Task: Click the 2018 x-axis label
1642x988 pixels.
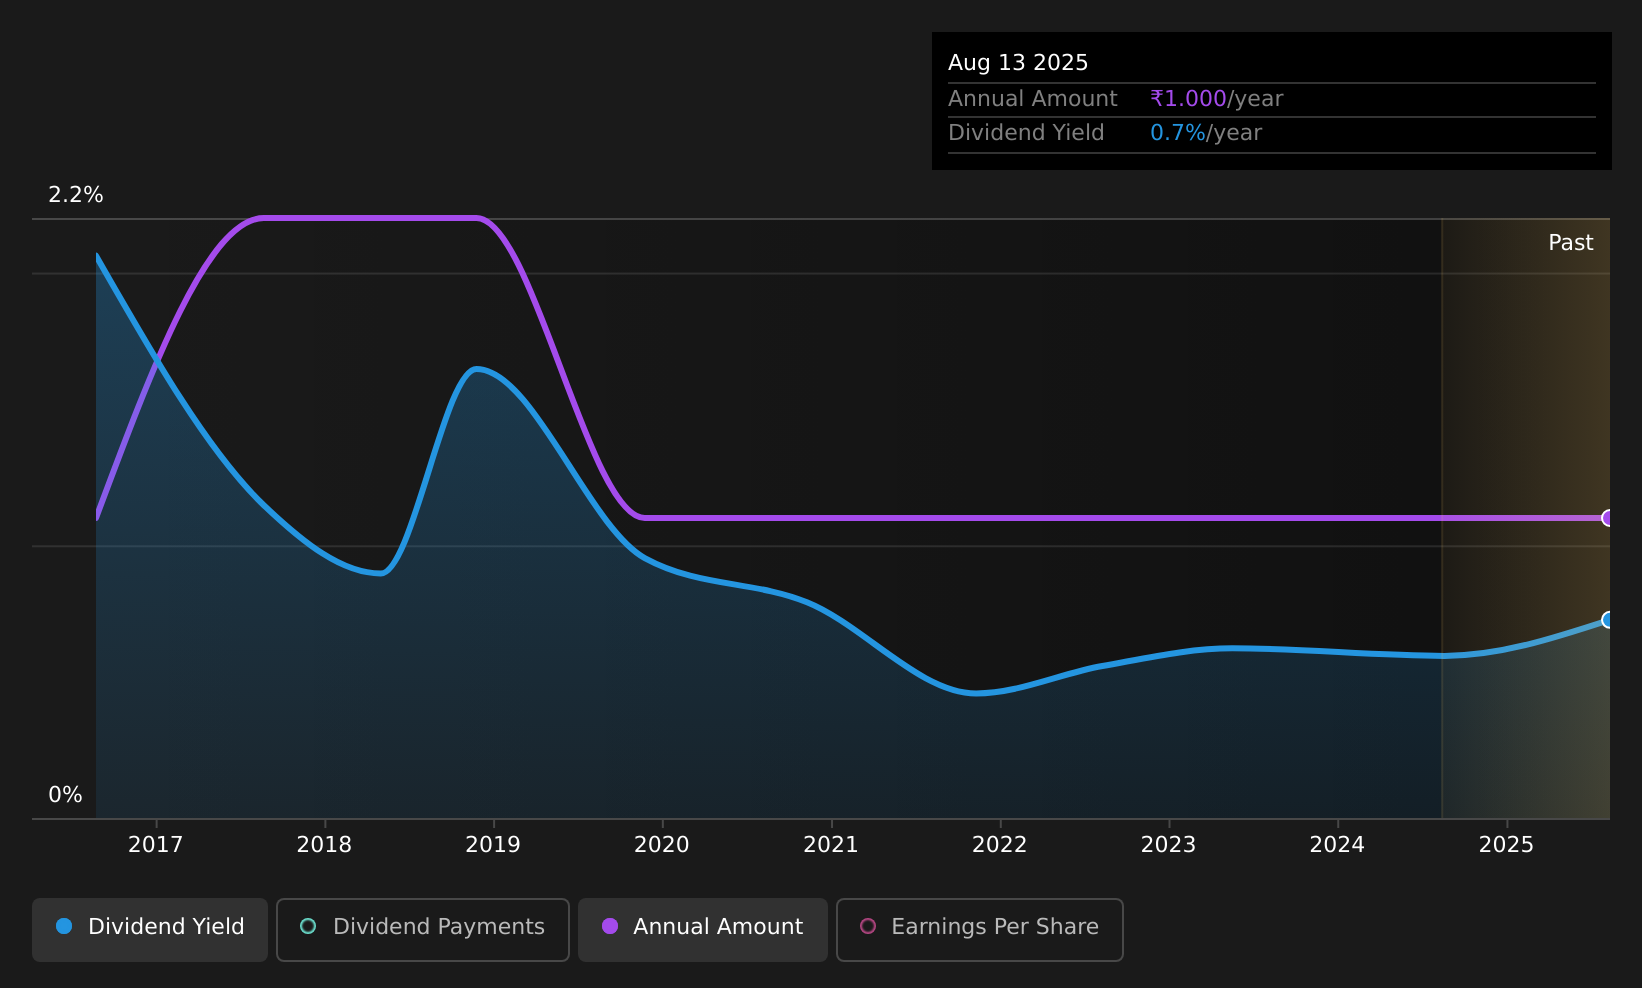Action: (x=324, y=845)
